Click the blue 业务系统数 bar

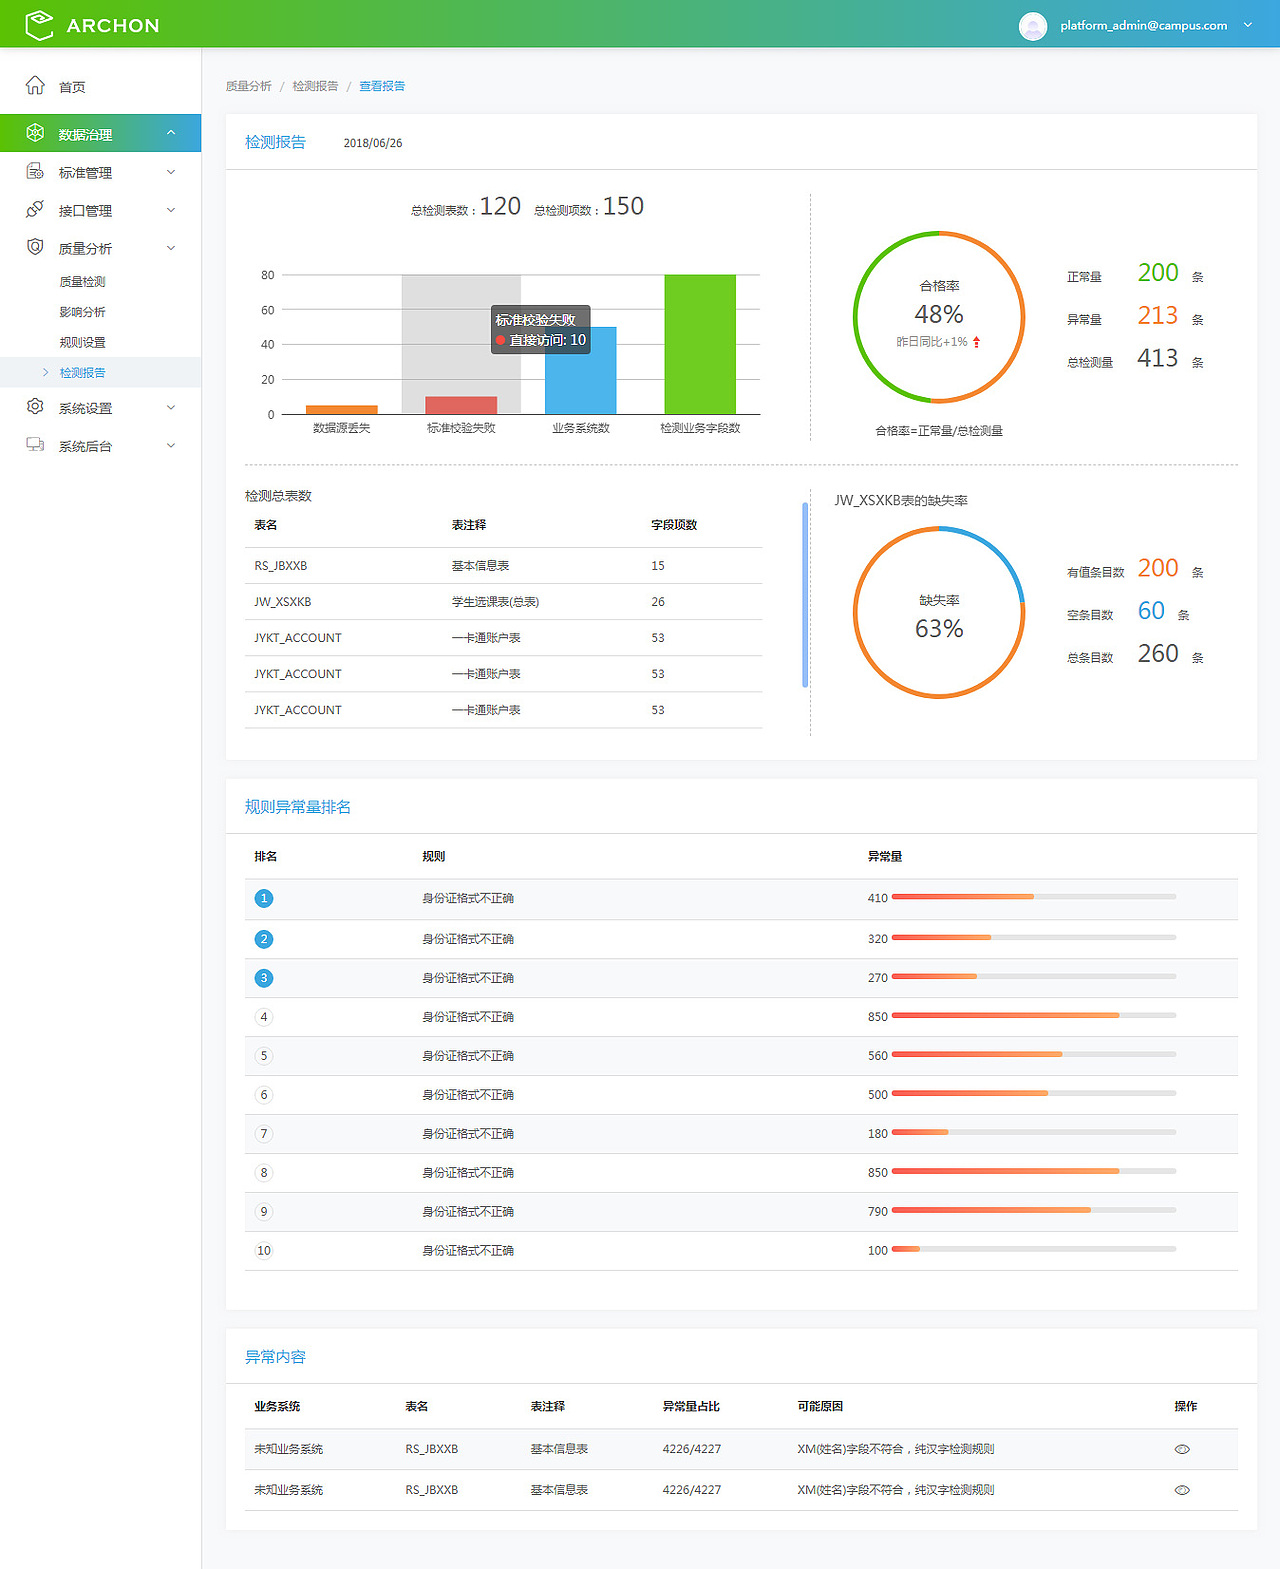pos(581,370)
